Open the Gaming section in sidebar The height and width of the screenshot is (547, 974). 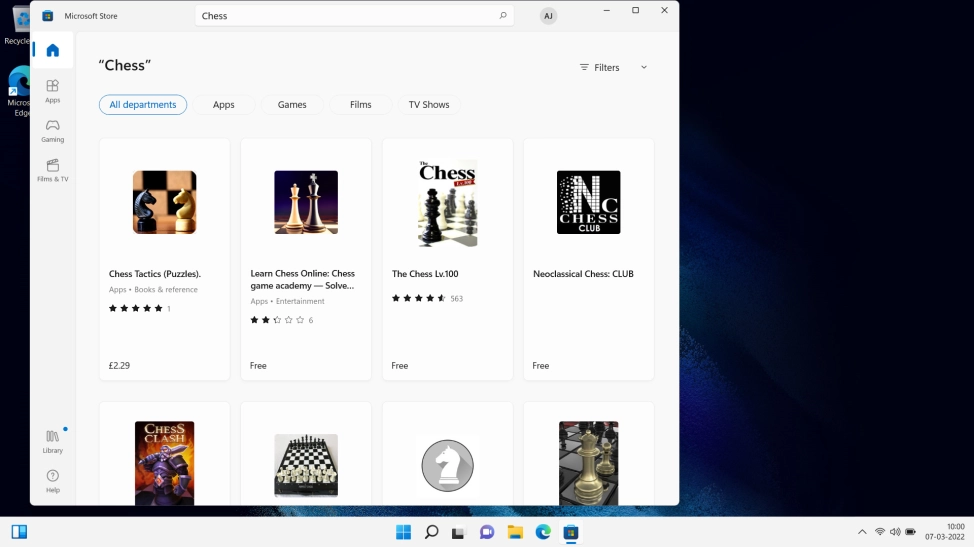click(x=52, y=130)
